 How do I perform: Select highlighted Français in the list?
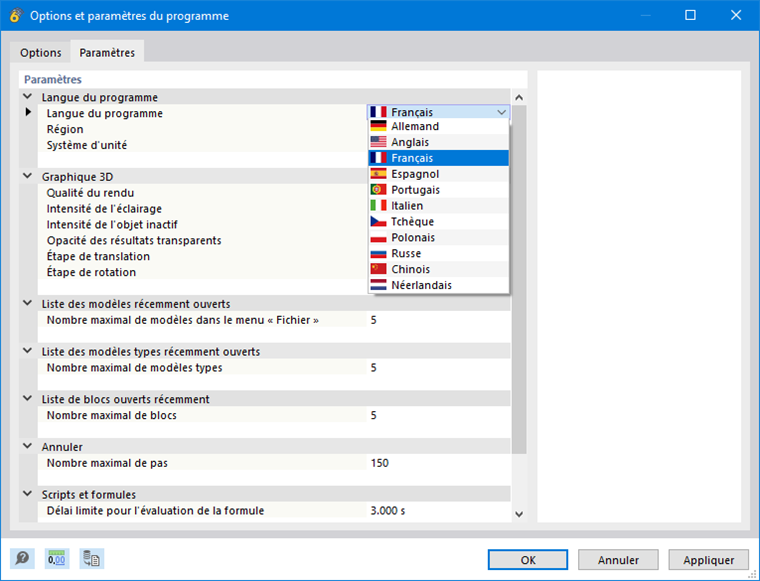[439, 158]
